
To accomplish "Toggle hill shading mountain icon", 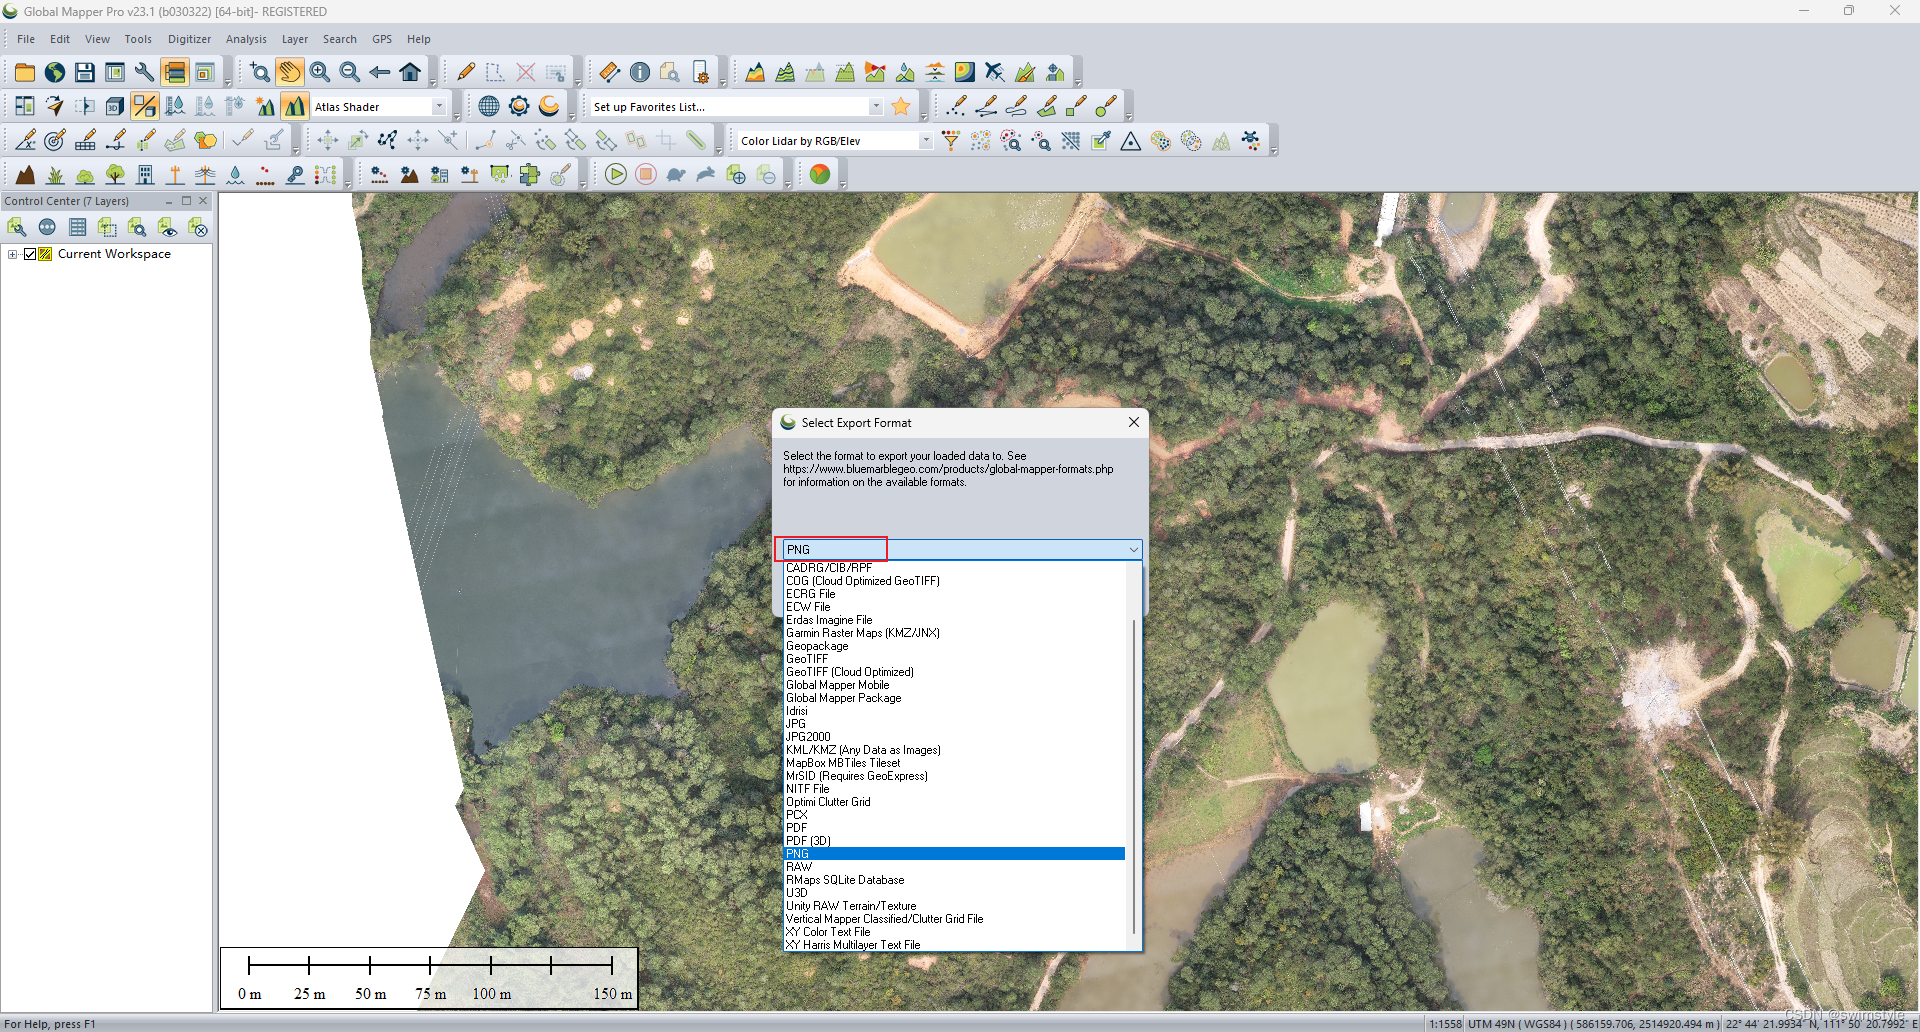I will click(295, 106).
